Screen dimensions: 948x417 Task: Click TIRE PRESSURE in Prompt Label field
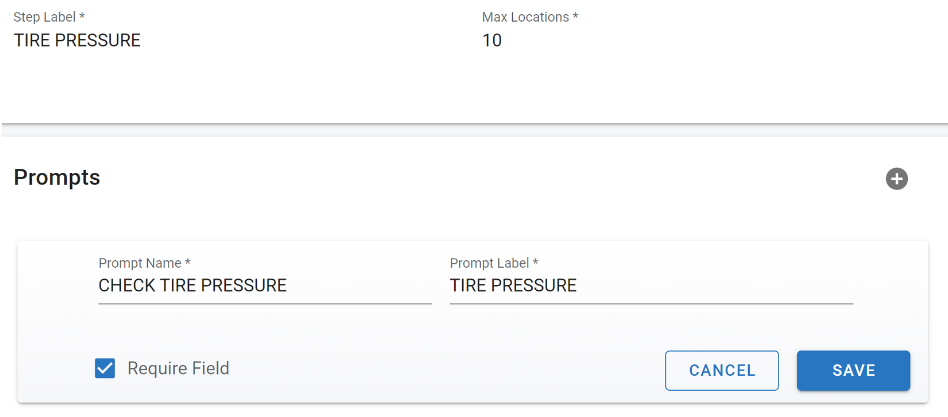pyautogui.click(x=513, y=286)
